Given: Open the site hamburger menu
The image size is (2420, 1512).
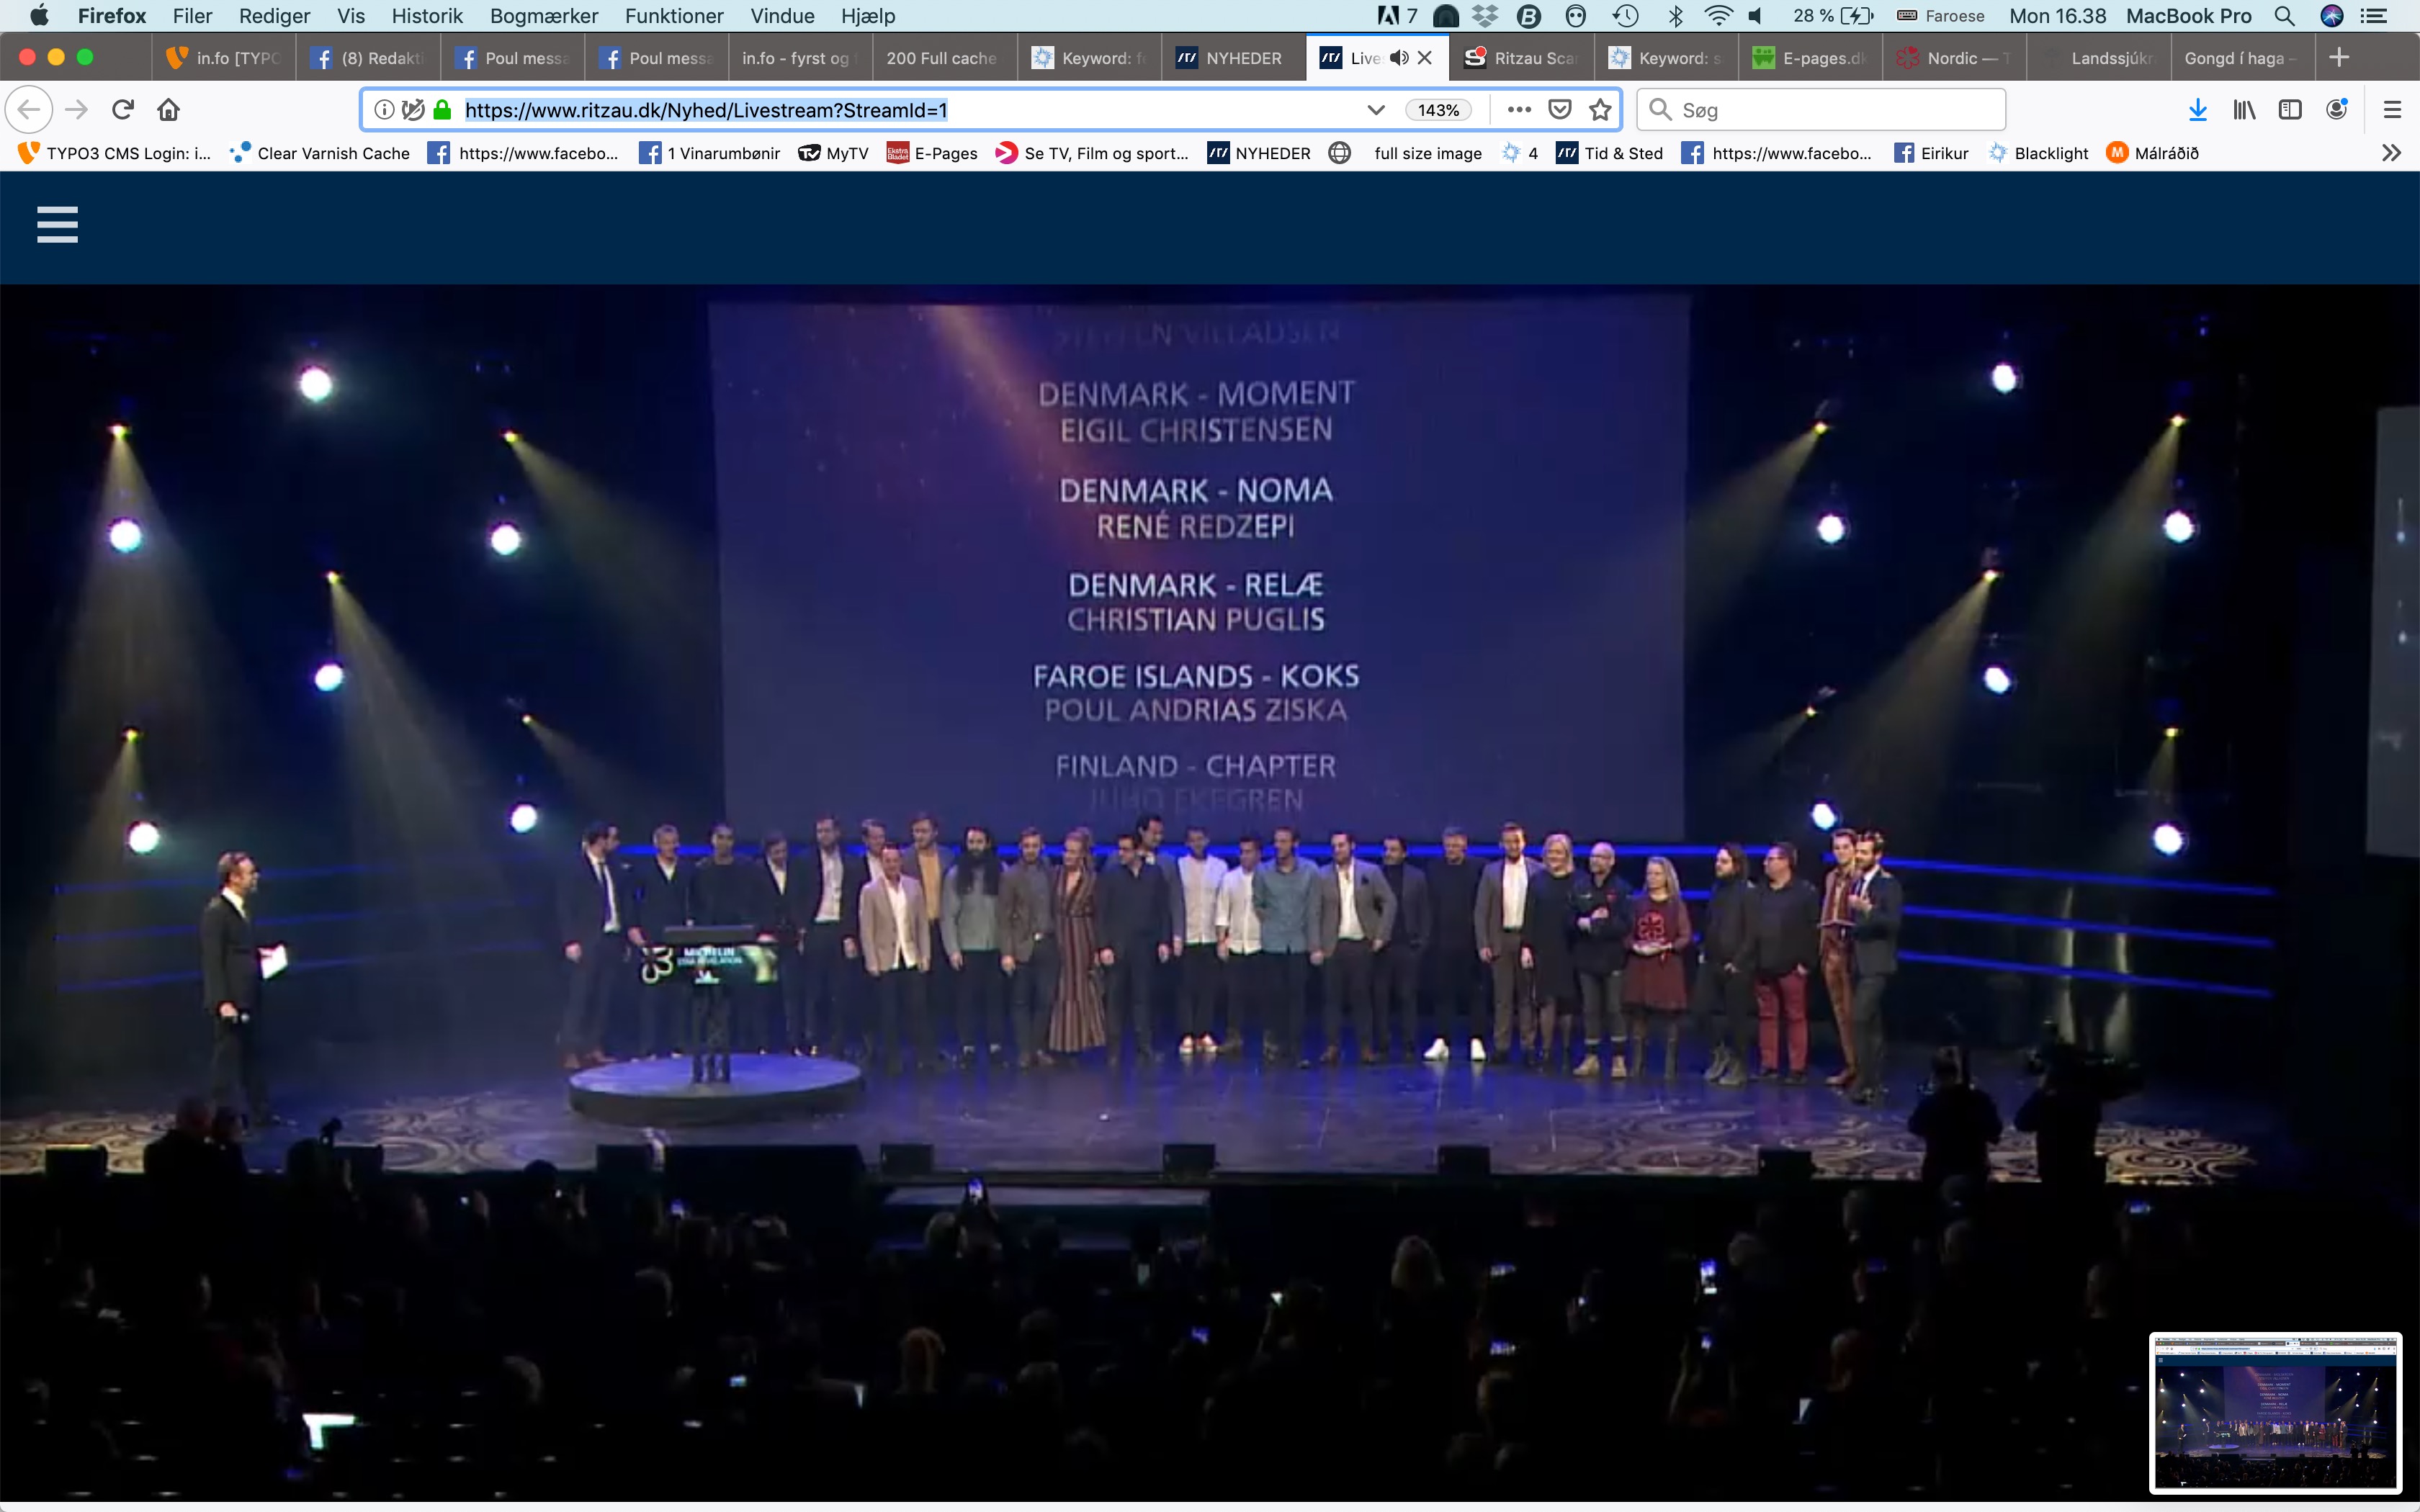Looking at the screenshot, I should point(57,224).
